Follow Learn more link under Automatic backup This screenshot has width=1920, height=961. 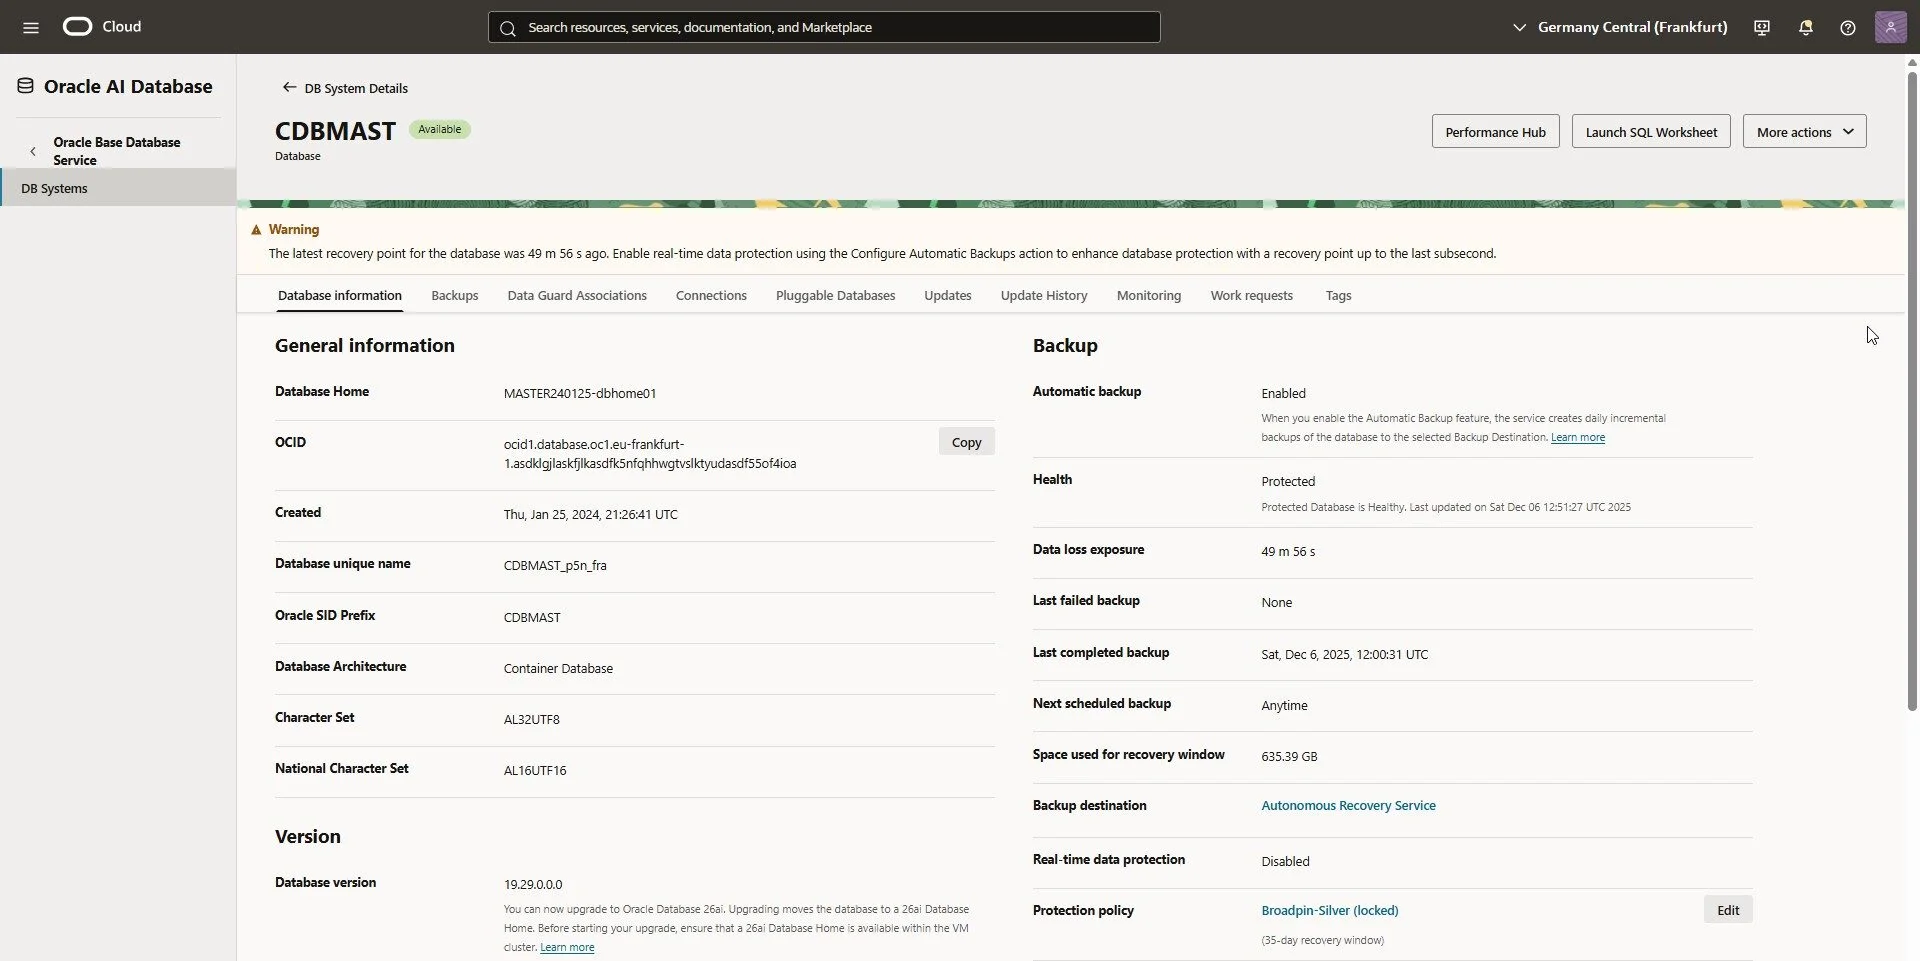(1578, 437)
